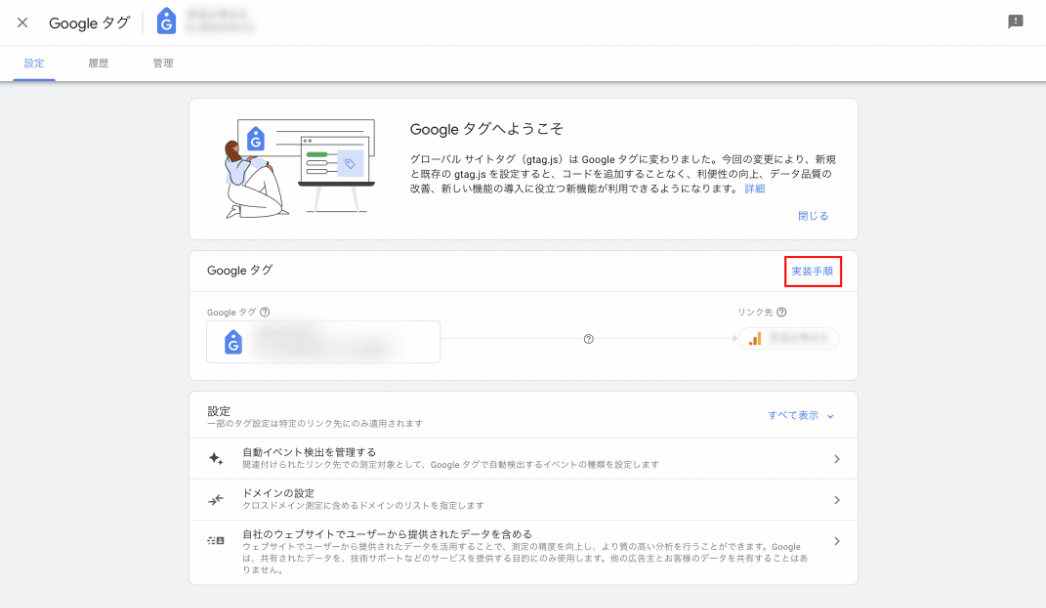Open the 自動イベント検出を管理する setting
1046x608 pixels.
524,459
